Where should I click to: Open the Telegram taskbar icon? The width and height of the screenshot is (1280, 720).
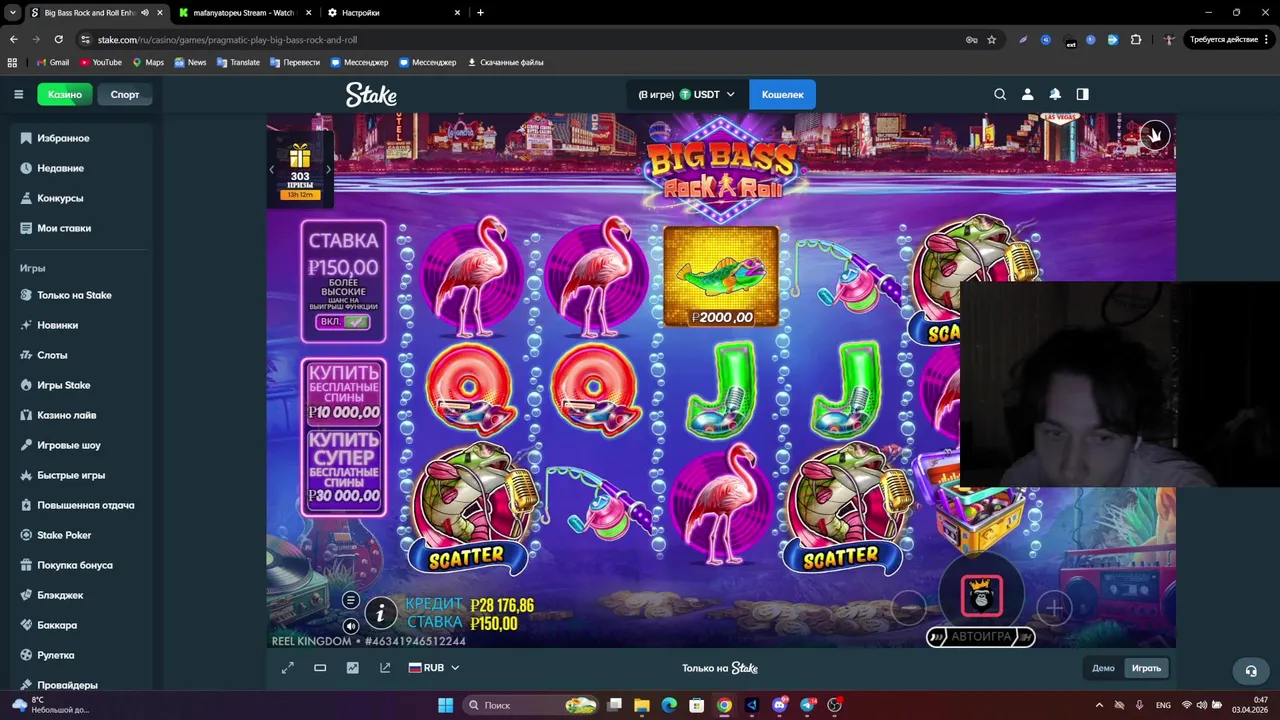[808, 705]
